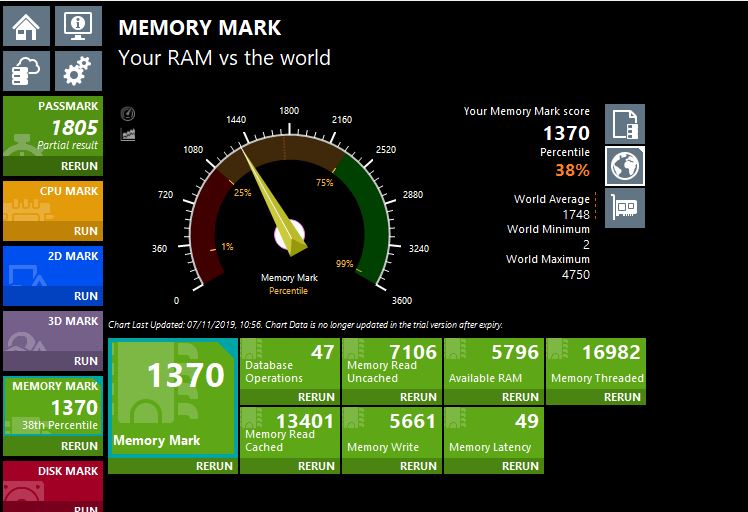
Task: Rerun the PassMark overall test
Action: [53, 166]
